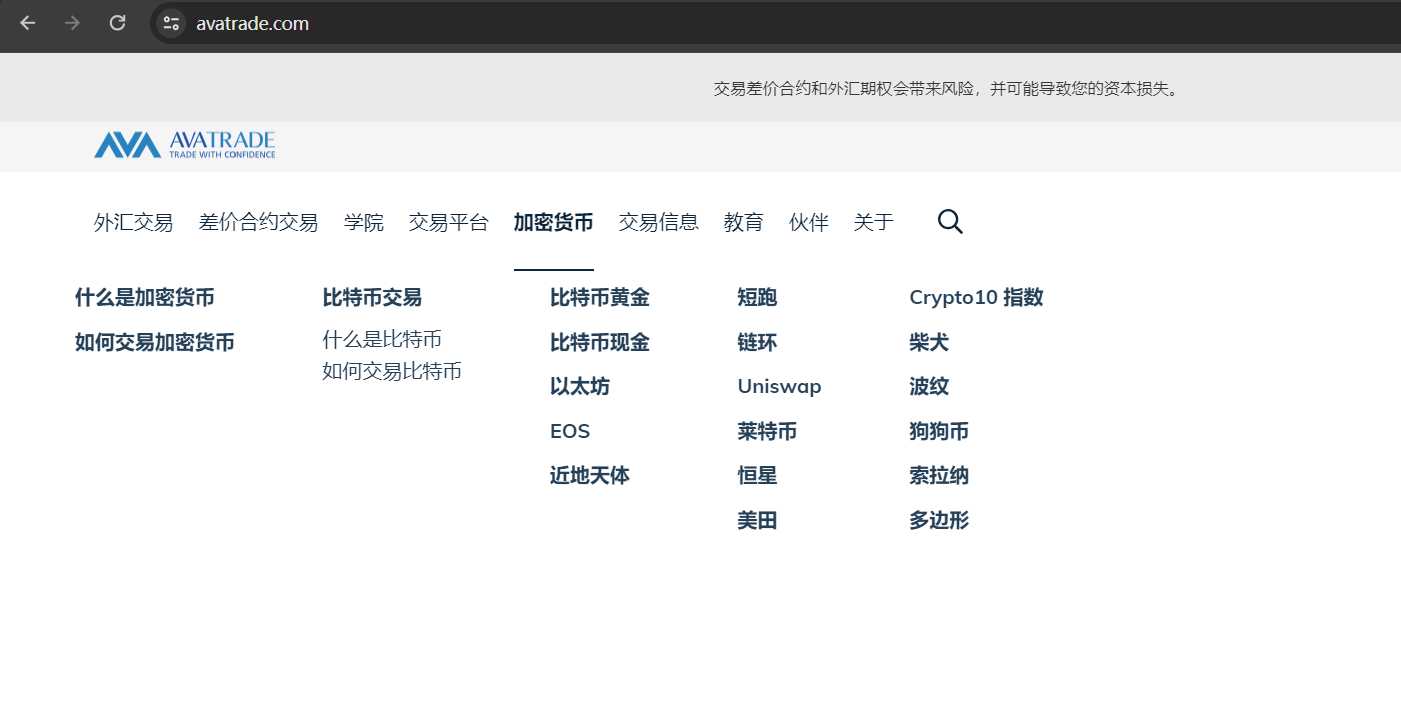
Task: Open 狗狗币 link
Action: click(x=939, y=432)
